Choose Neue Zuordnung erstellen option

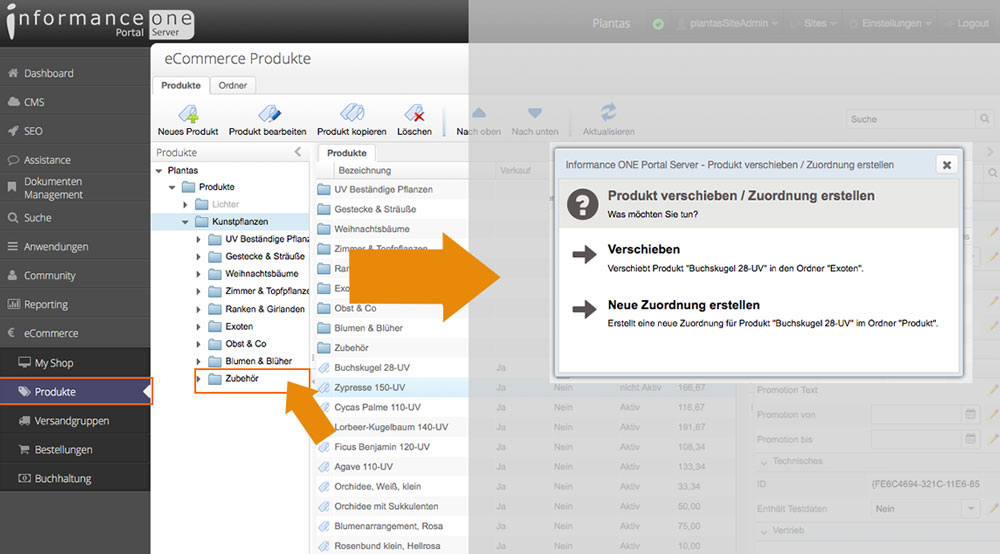click(x=683, y=305)
